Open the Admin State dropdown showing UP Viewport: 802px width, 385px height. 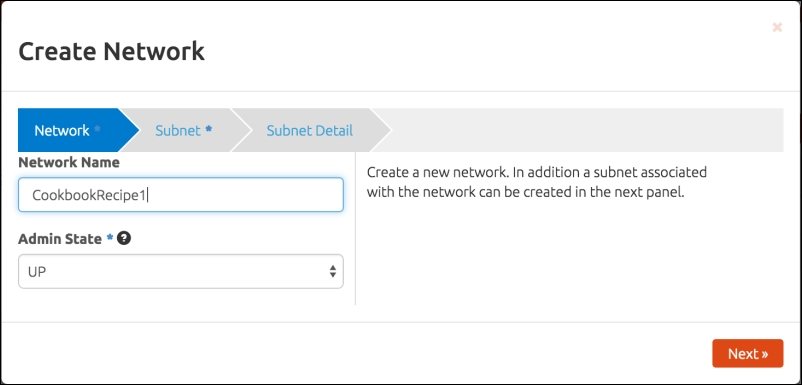click(x=181, y=271)
